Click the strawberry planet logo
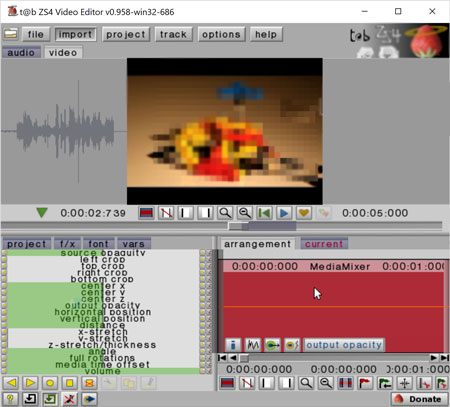The image size is (450, 407). coord(426,41)
